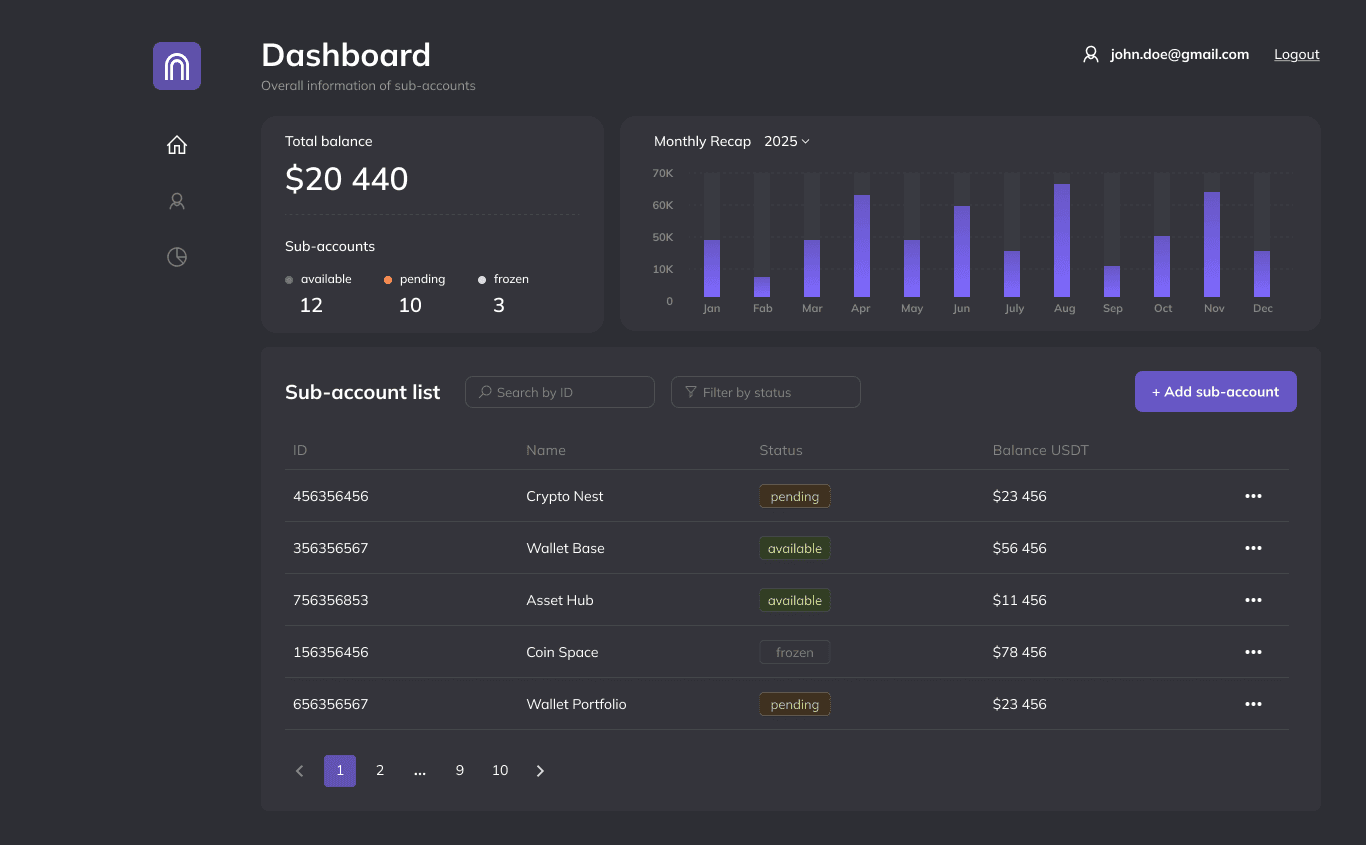Click john.doe@gmail.com account name

click(x=1180, y=54)
